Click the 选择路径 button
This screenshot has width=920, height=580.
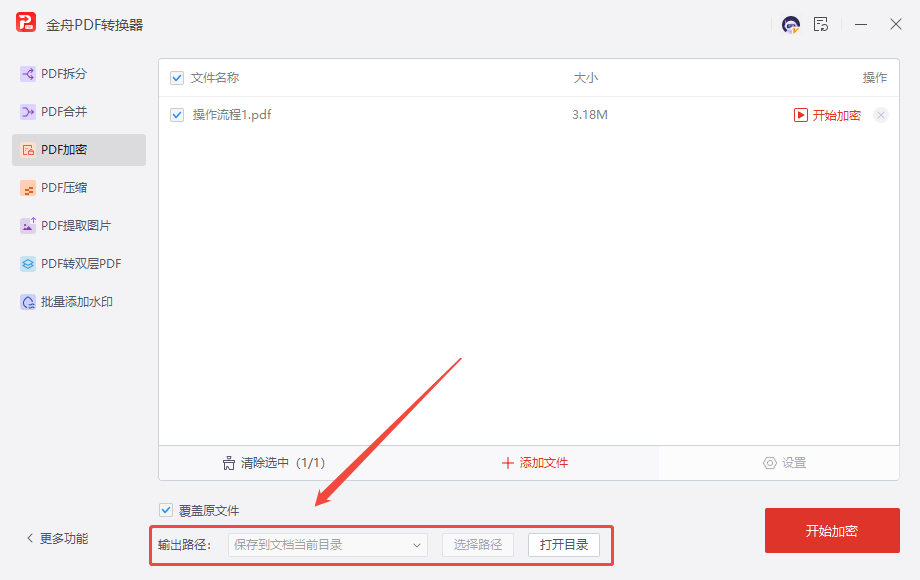coord(478,545)
